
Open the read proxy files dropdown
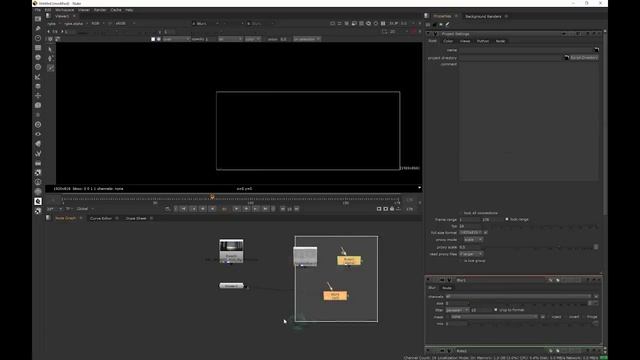(471, 254)
